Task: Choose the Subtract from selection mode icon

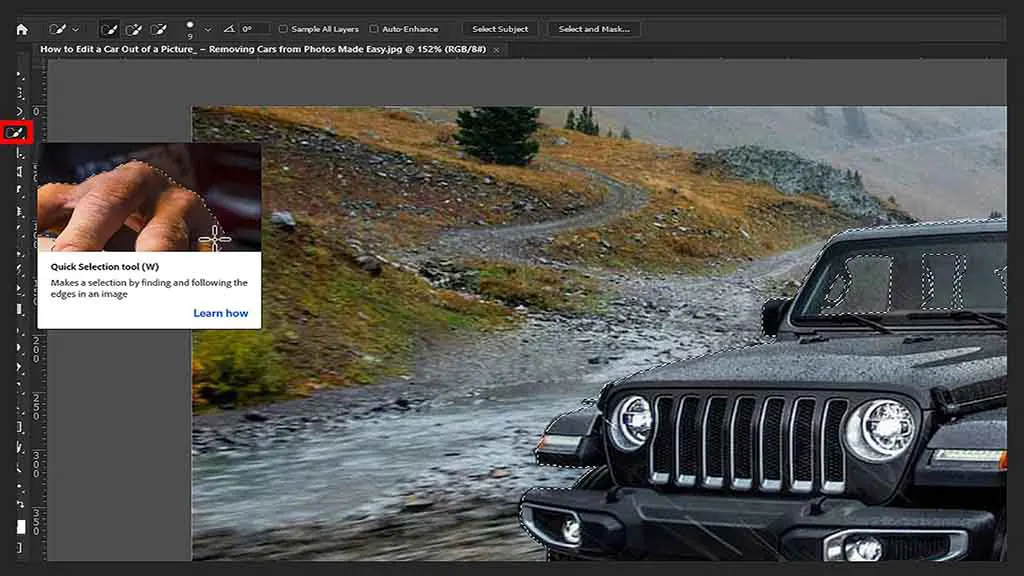Action: point(159,29)
